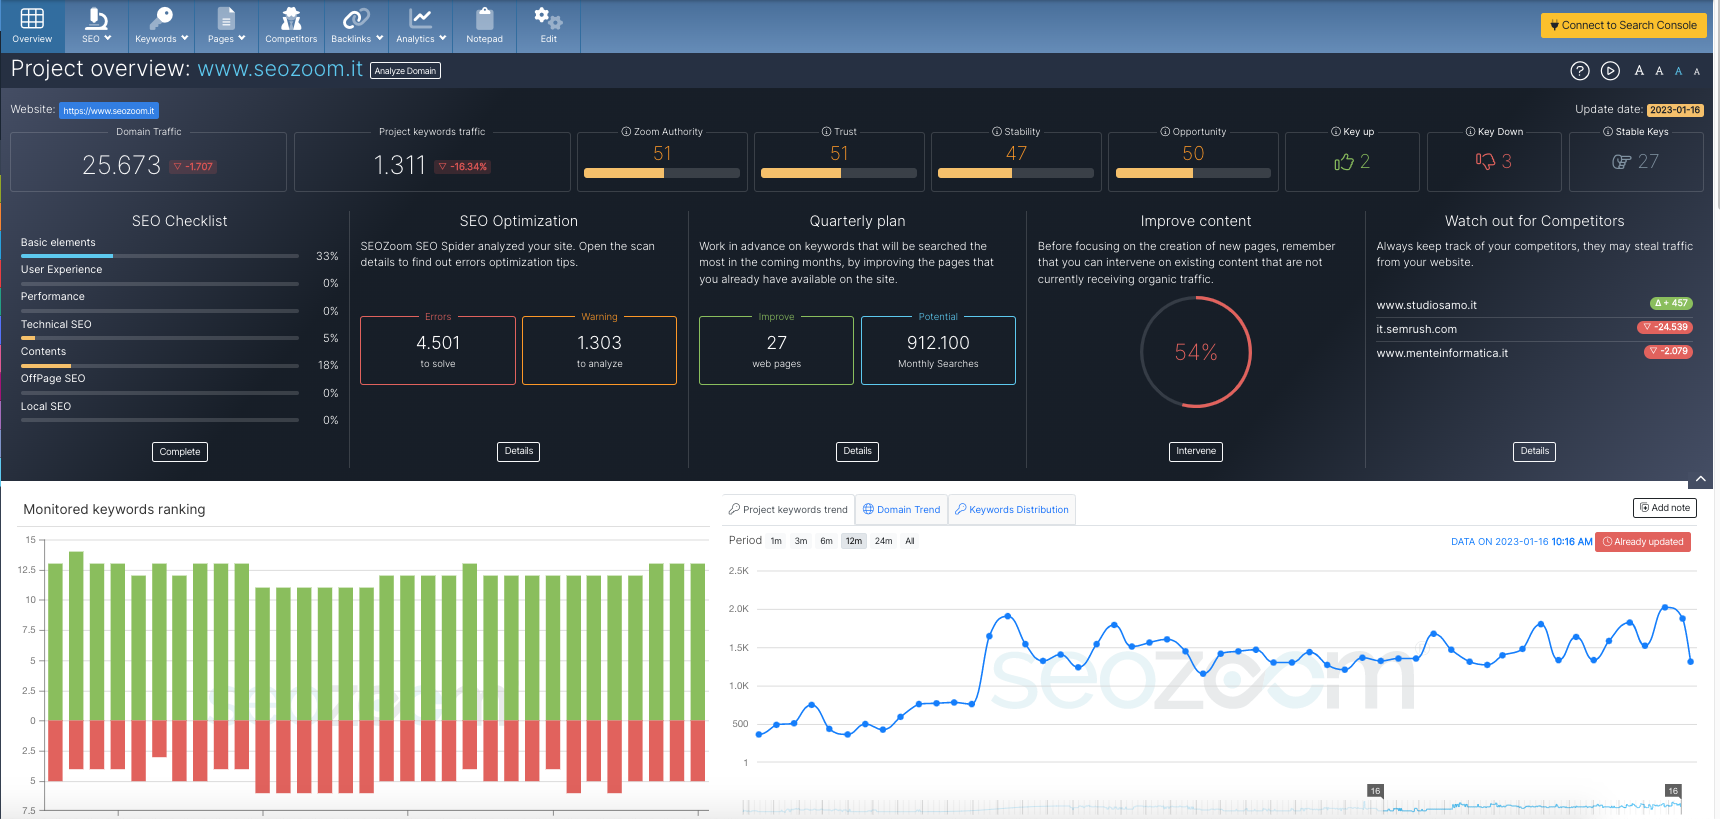This screenshot has width=1720, height=819.
Task: Select the 6m period option
Action: coord(826,541)
